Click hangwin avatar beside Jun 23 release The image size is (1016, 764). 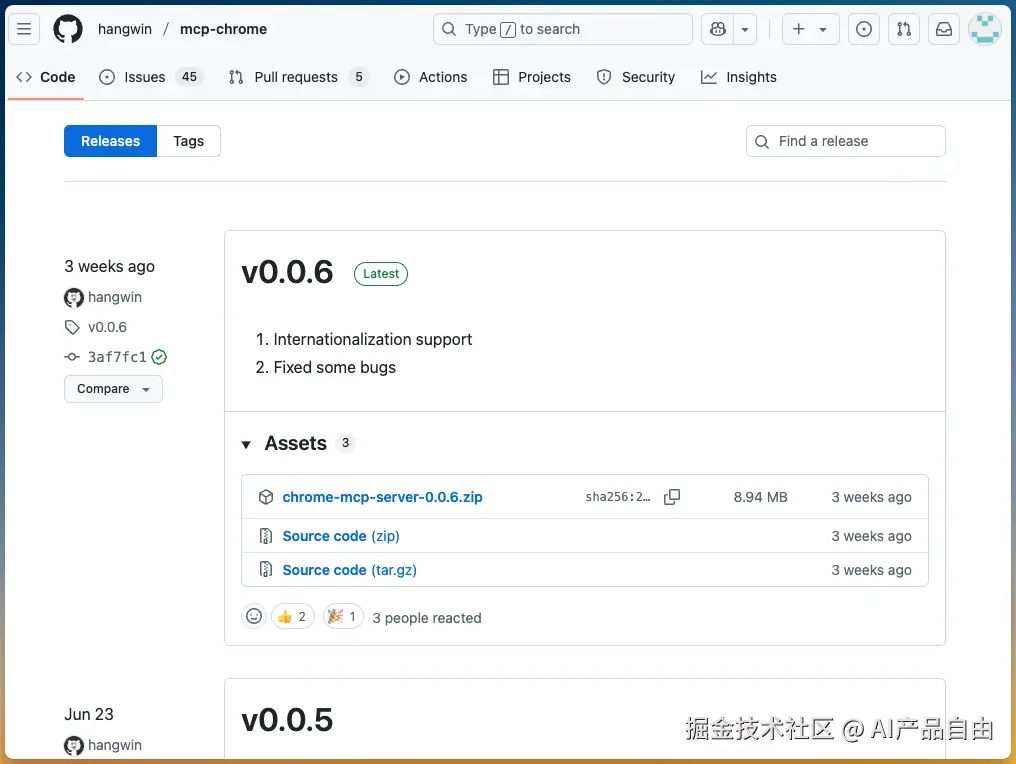74,746
